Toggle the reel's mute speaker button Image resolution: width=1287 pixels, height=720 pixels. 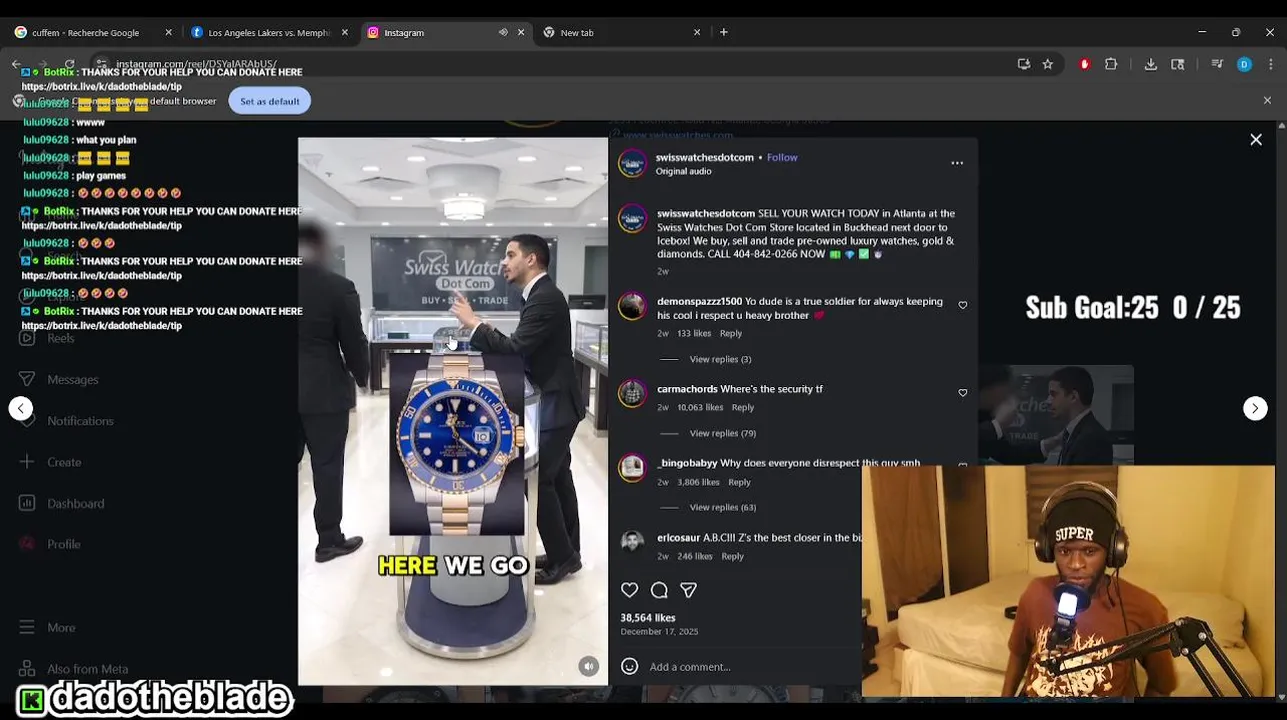click(x=589, y=667)
